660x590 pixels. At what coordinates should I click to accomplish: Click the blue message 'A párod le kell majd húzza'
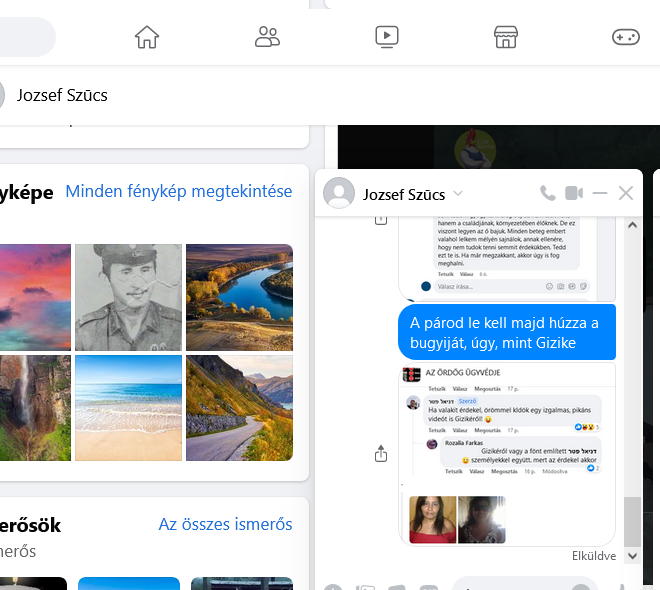507,332
